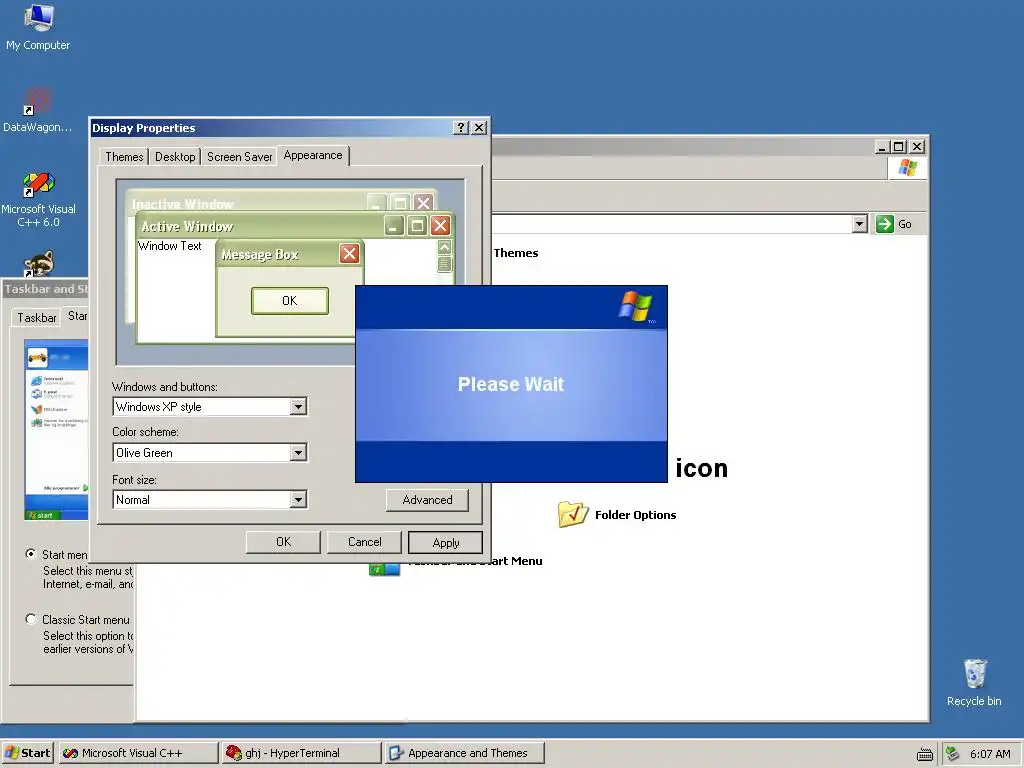Open My Computer desktop icon

coord(39,27)
